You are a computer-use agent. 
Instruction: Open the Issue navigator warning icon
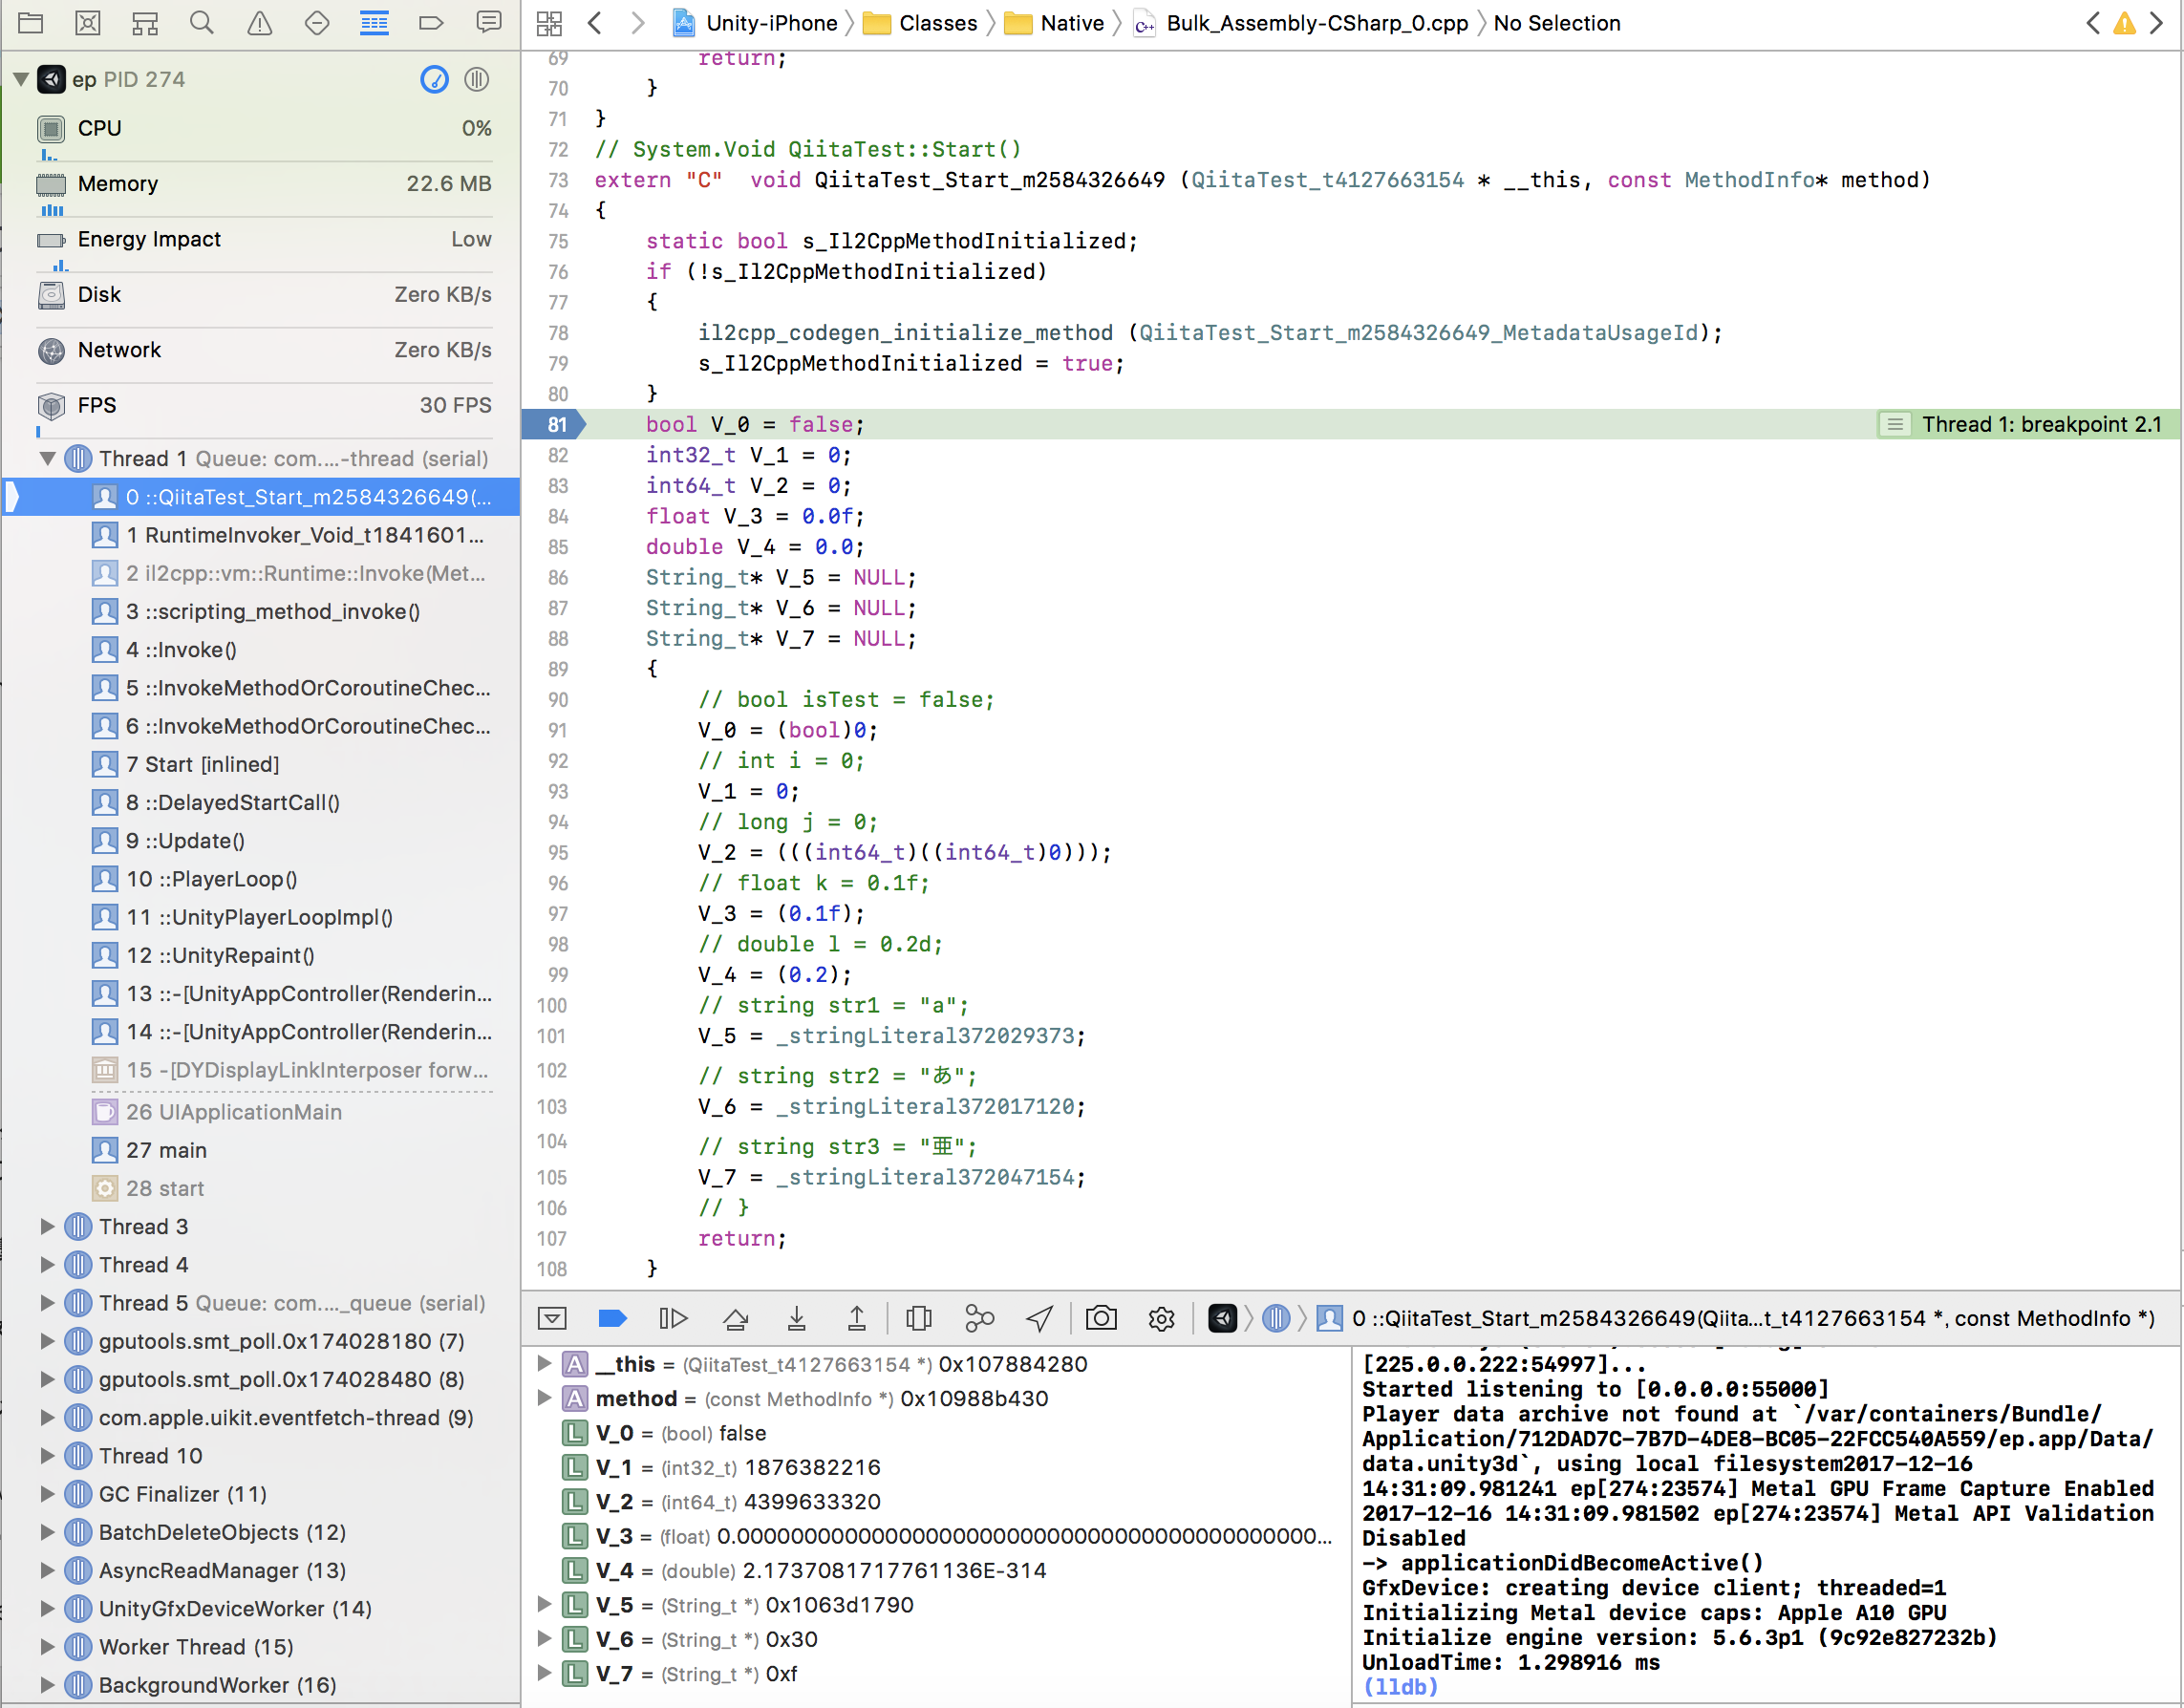point(260,23)
